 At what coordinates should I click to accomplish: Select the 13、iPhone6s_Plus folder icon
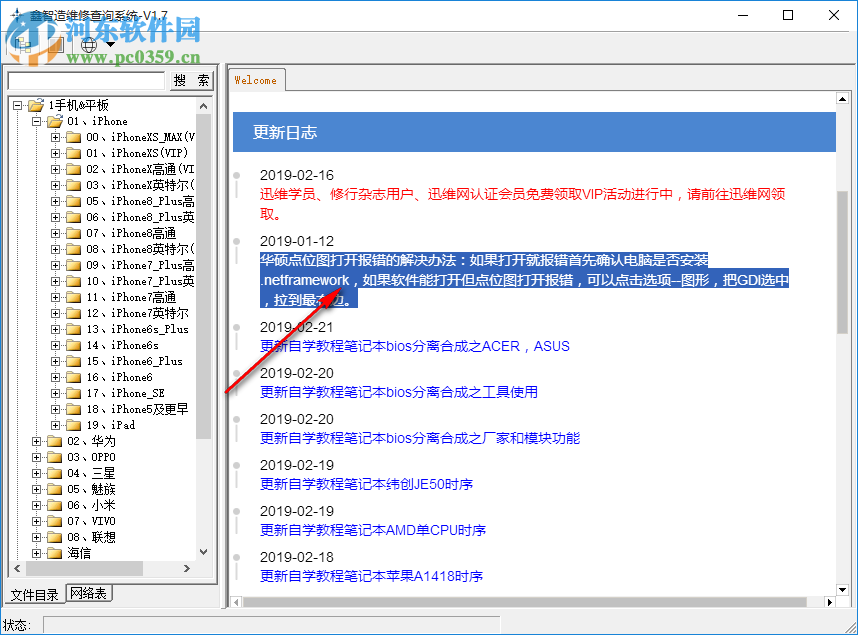tap(73, 329)
